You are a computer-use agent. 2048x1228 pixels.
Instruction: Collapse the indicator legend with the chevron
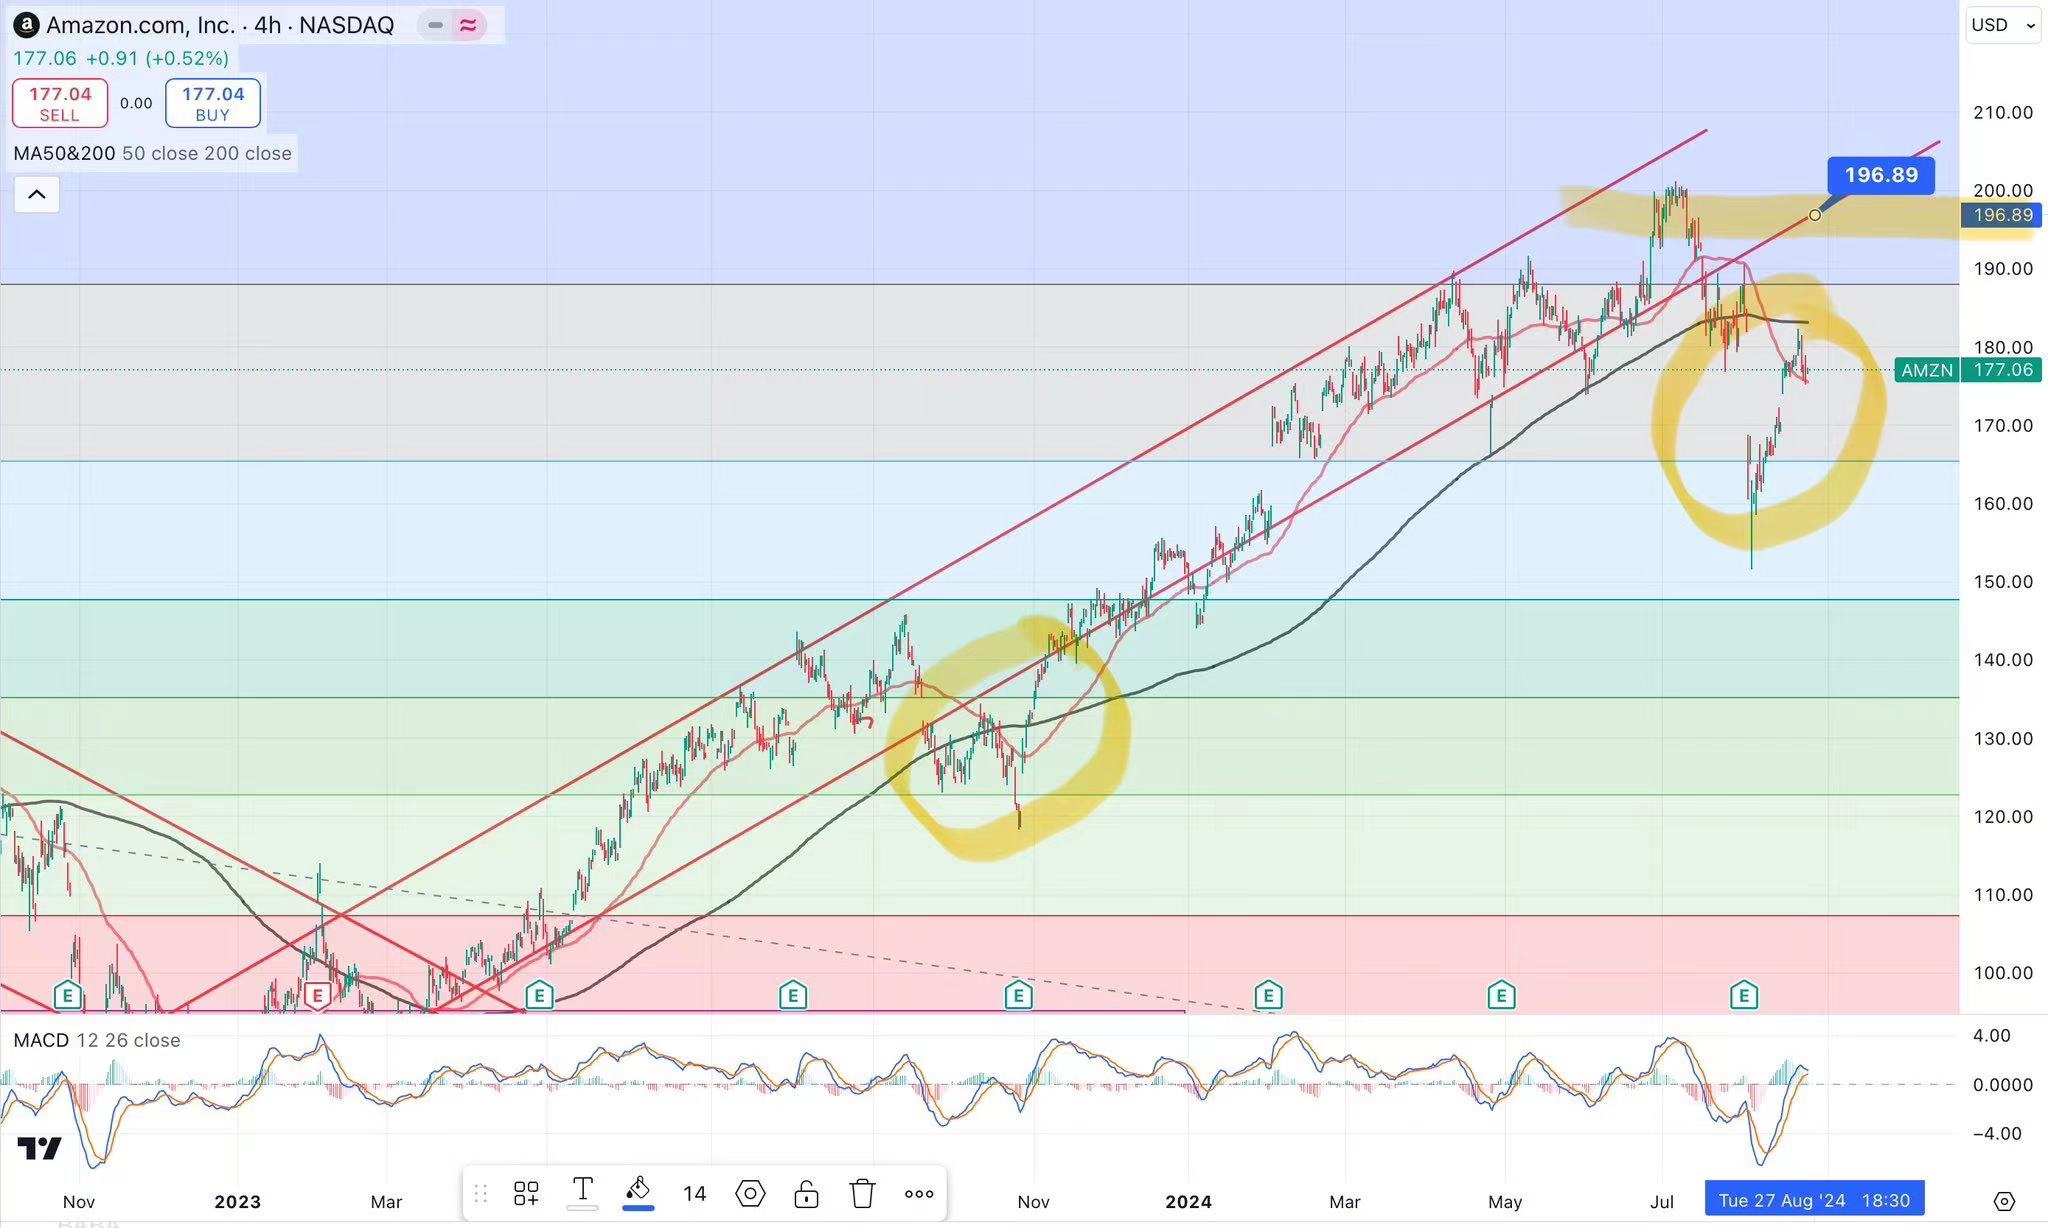pos(37,194)
